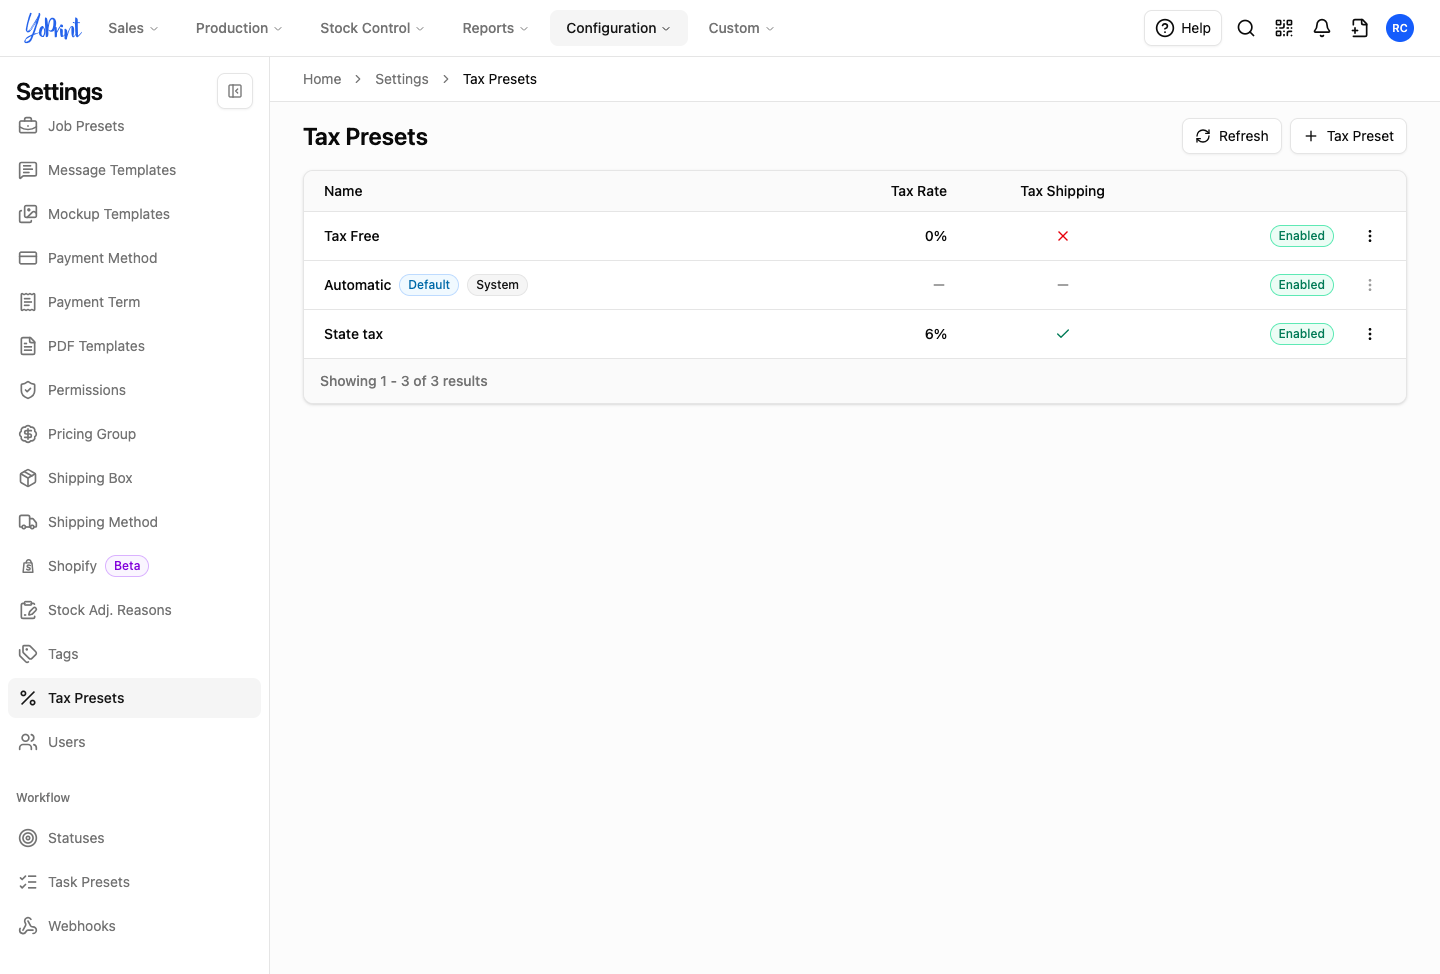
Task: Click the Enabled badge for Tax Free
Action: click(1301, 236)
